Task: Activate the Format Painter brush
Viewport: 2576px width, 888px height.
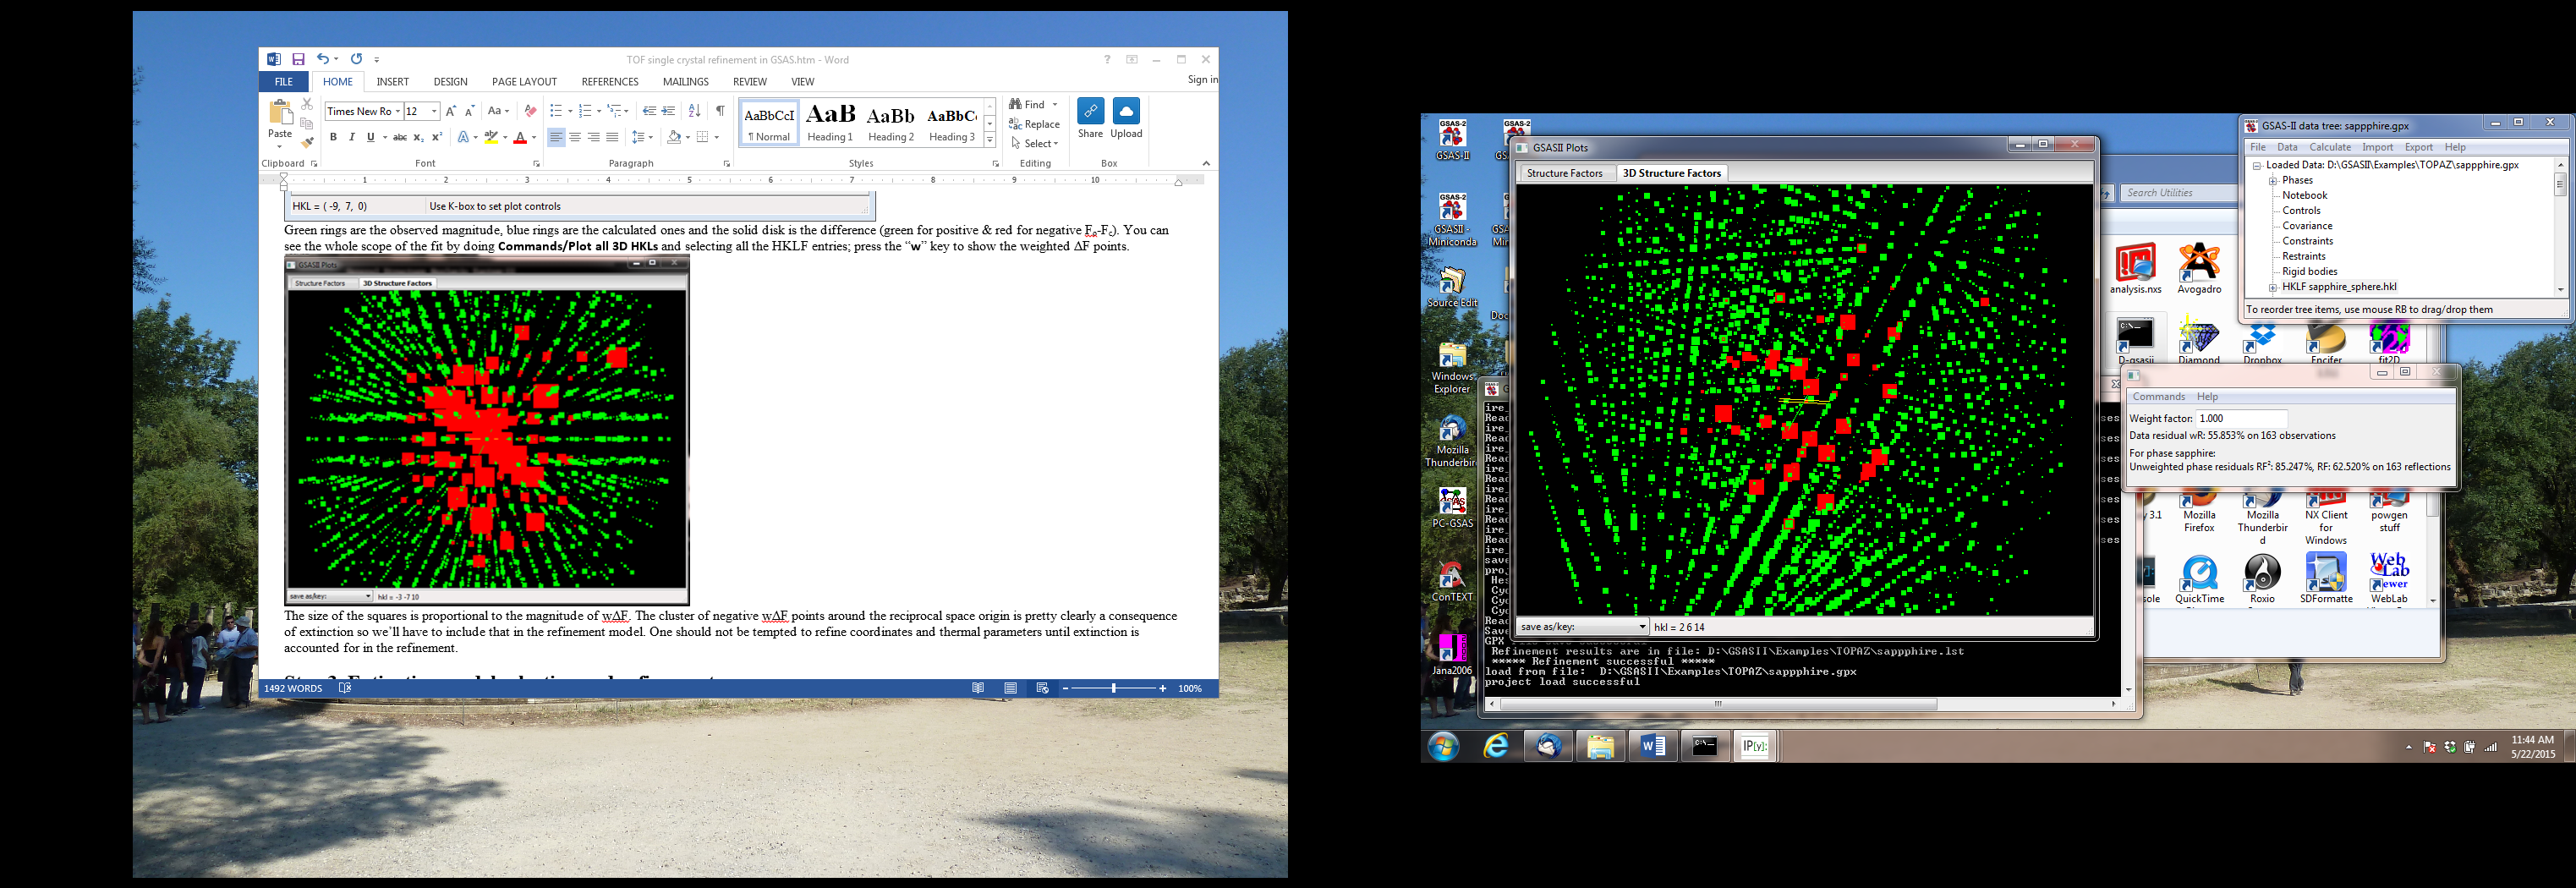Action: coord(307,142)
